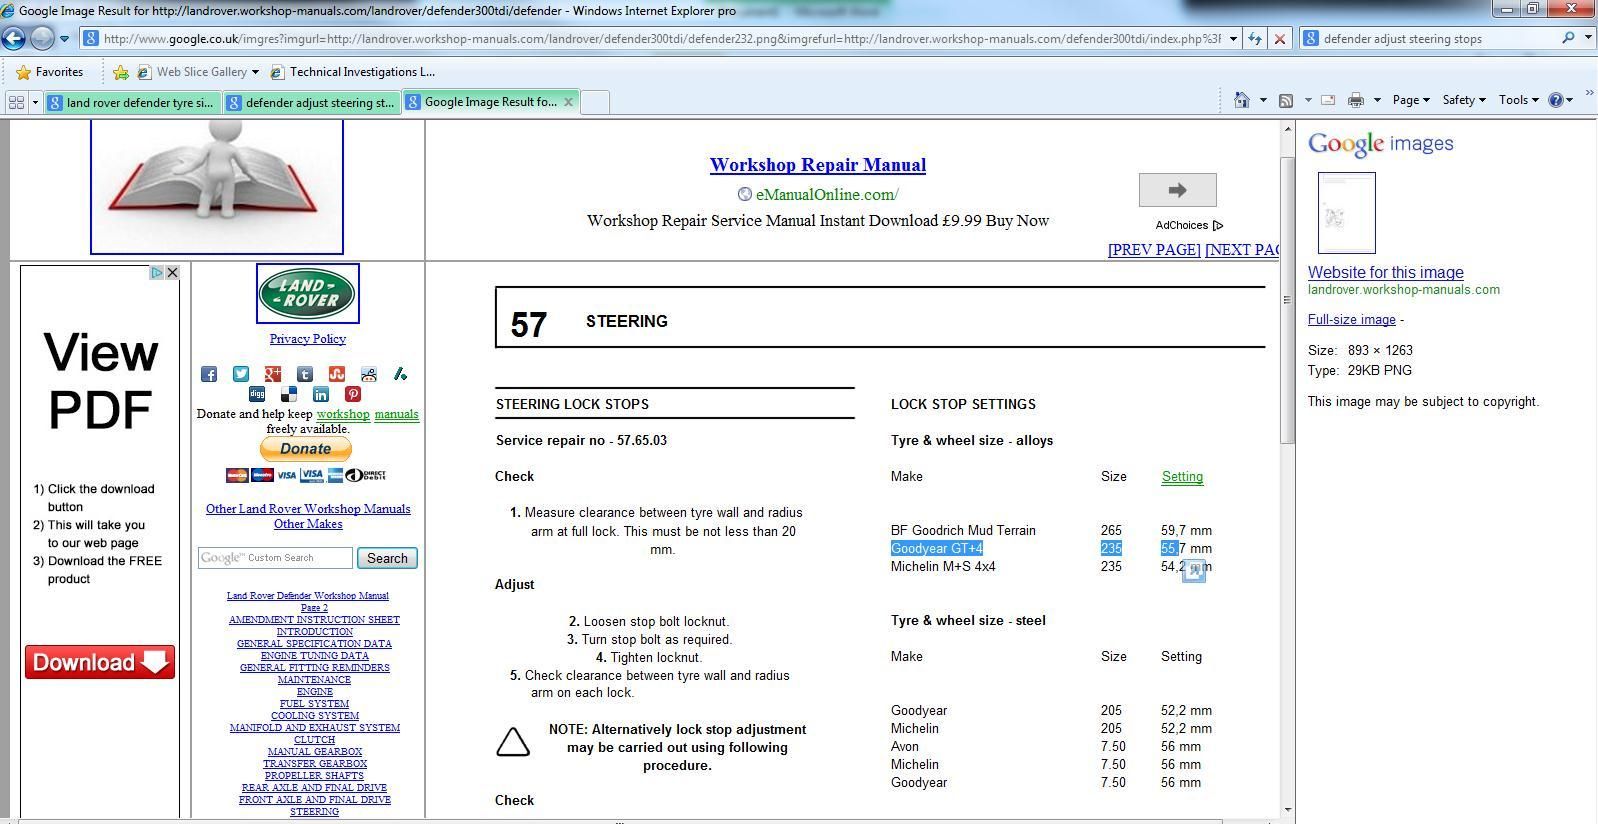1598x824 pixels.
Task: Click the Add to Favorites Bar star icon
Action: (x=121, y=72)
